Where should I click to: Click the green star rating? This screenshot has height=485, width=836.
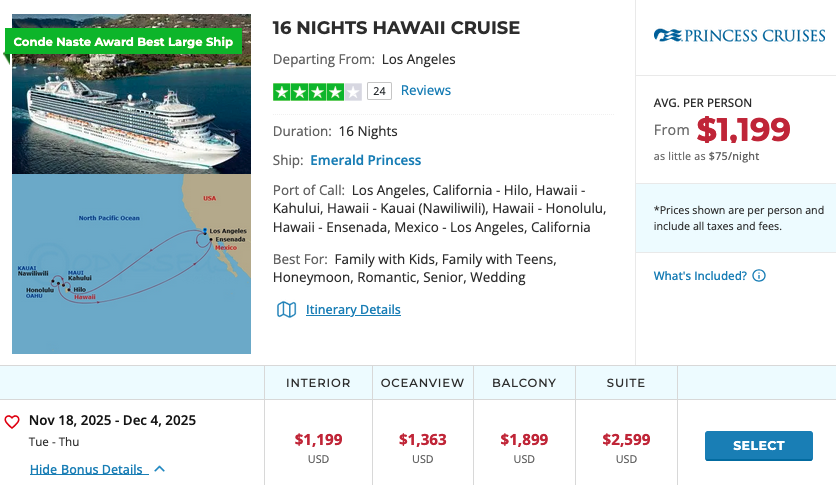pos(317,92)
